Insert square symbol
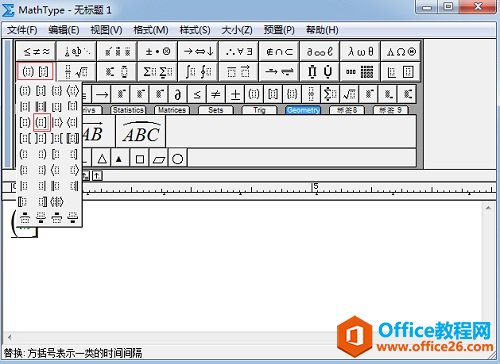 (140, 159)
